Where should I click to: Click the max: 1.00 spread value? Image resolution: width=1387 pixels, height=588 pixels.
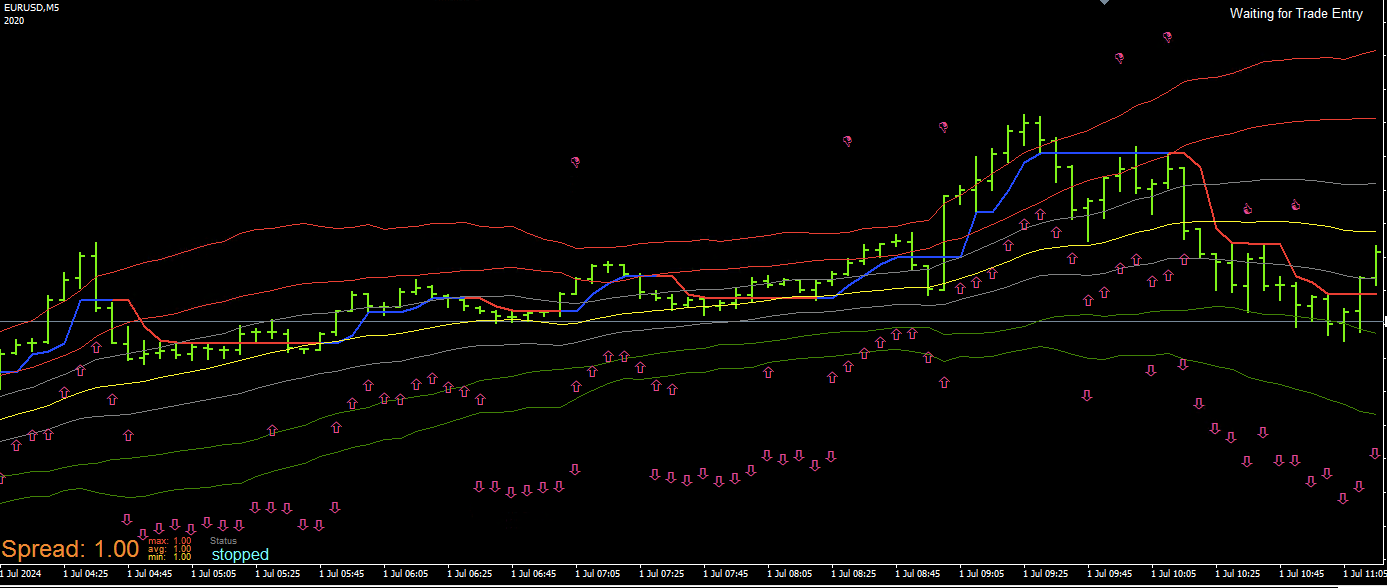pyautogui.click(x=169, y=541)
